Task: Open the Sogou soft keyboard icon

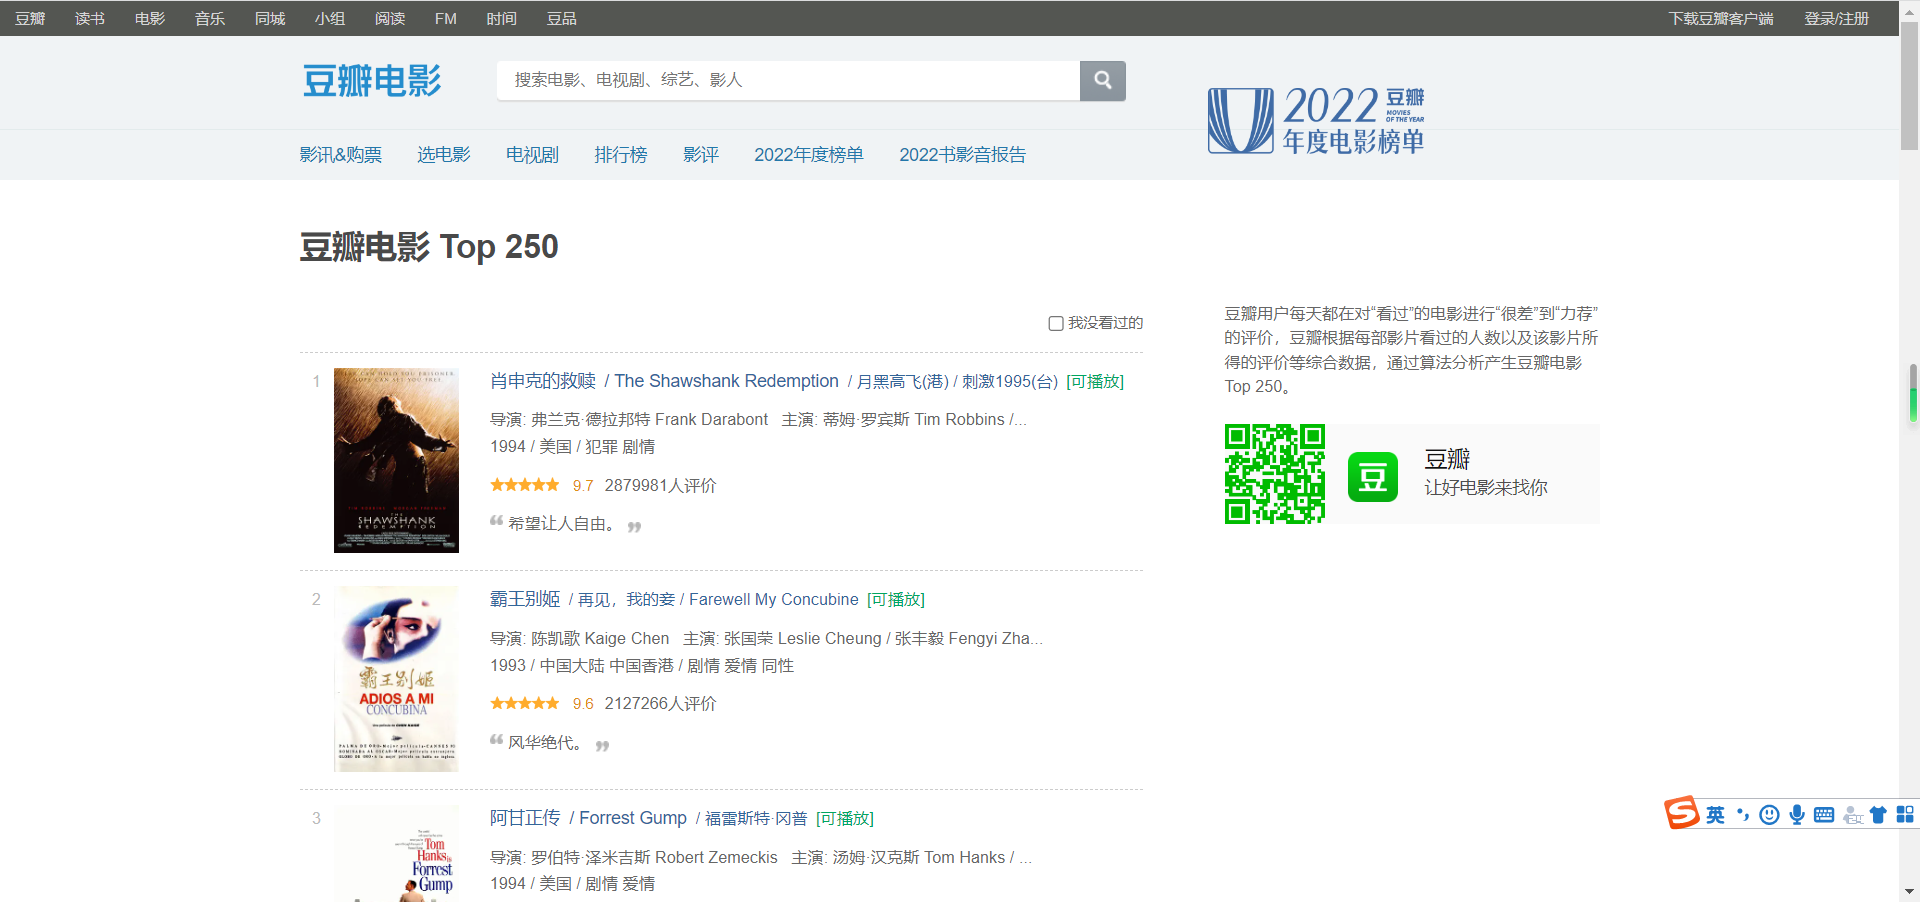Action: click(x=1824, y=815)
